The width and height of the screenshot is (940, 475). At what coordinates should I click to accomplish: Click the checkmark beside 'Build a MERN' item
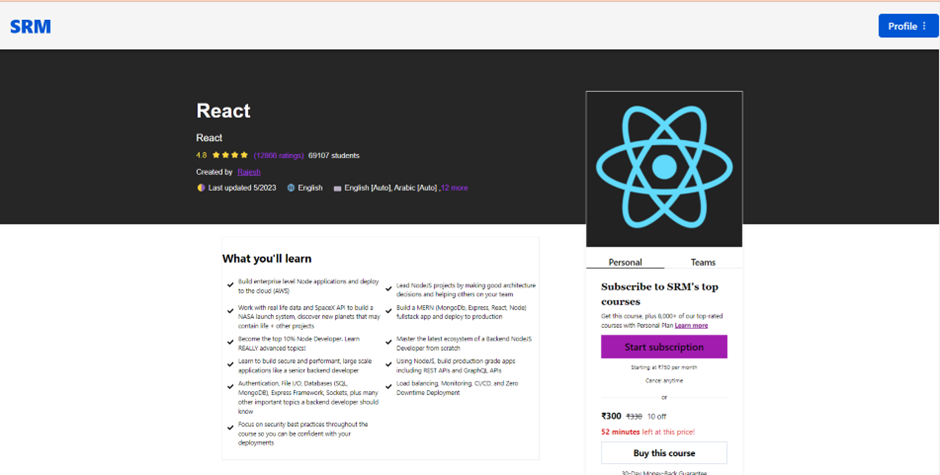point(389,311)
